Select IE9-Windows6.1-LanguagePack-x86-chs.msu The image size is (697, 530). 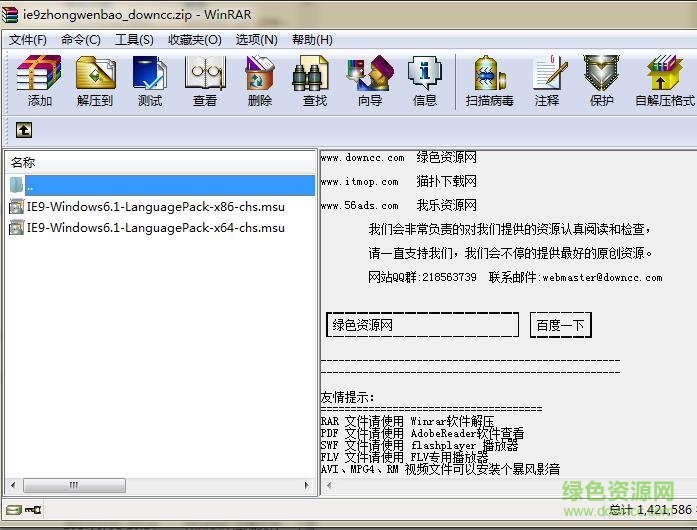coord(156,207)
